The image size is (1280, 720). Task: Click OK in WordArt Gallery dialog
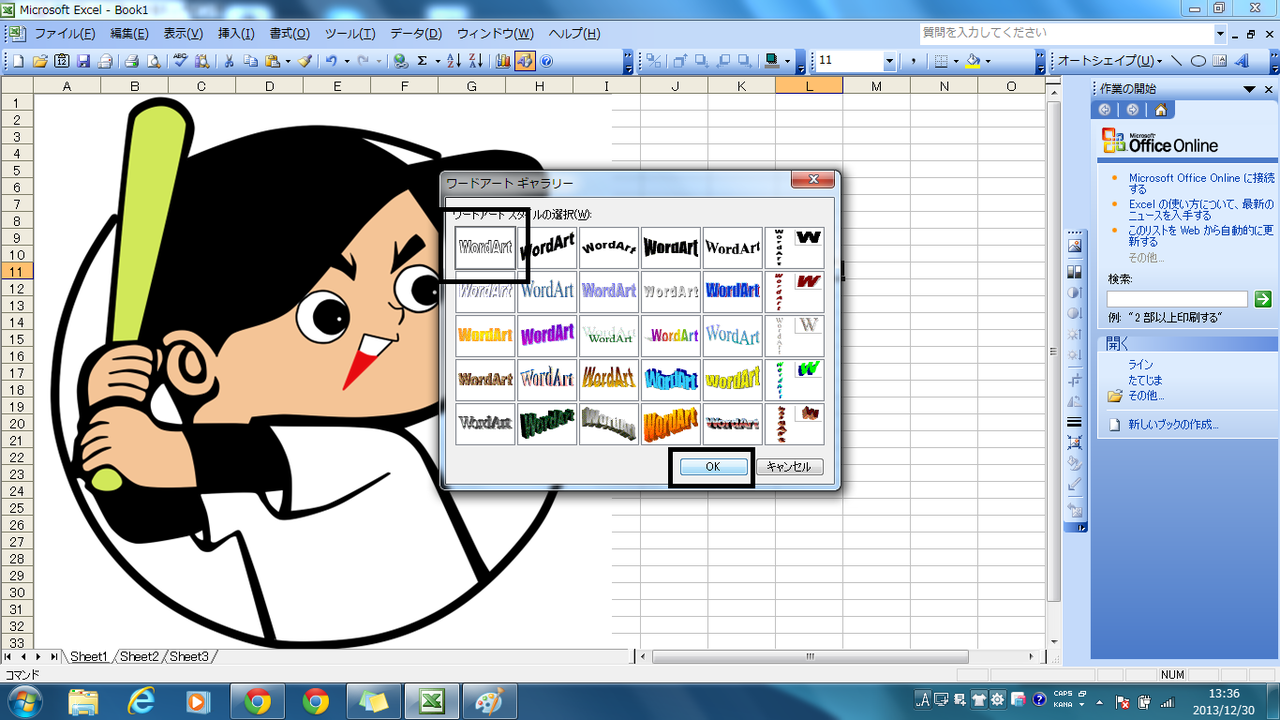click(713, 467)
